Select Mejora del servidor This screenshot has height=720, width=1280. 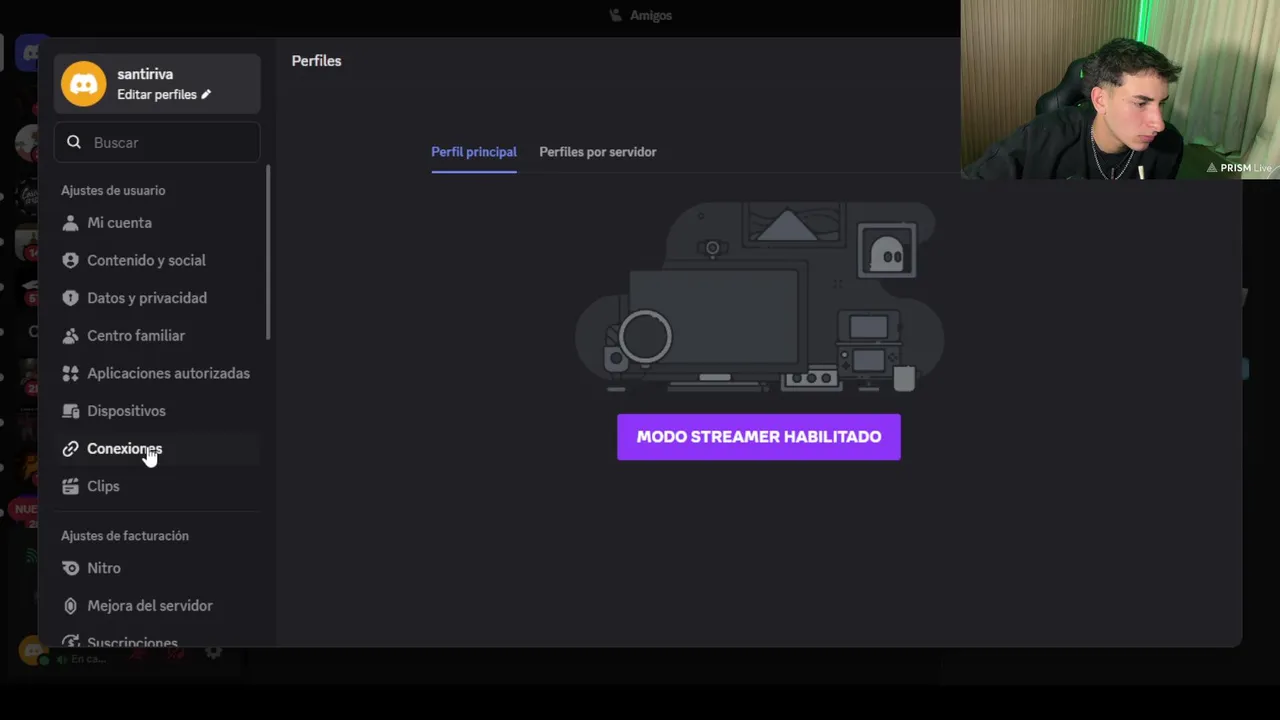tap(158, 606)
